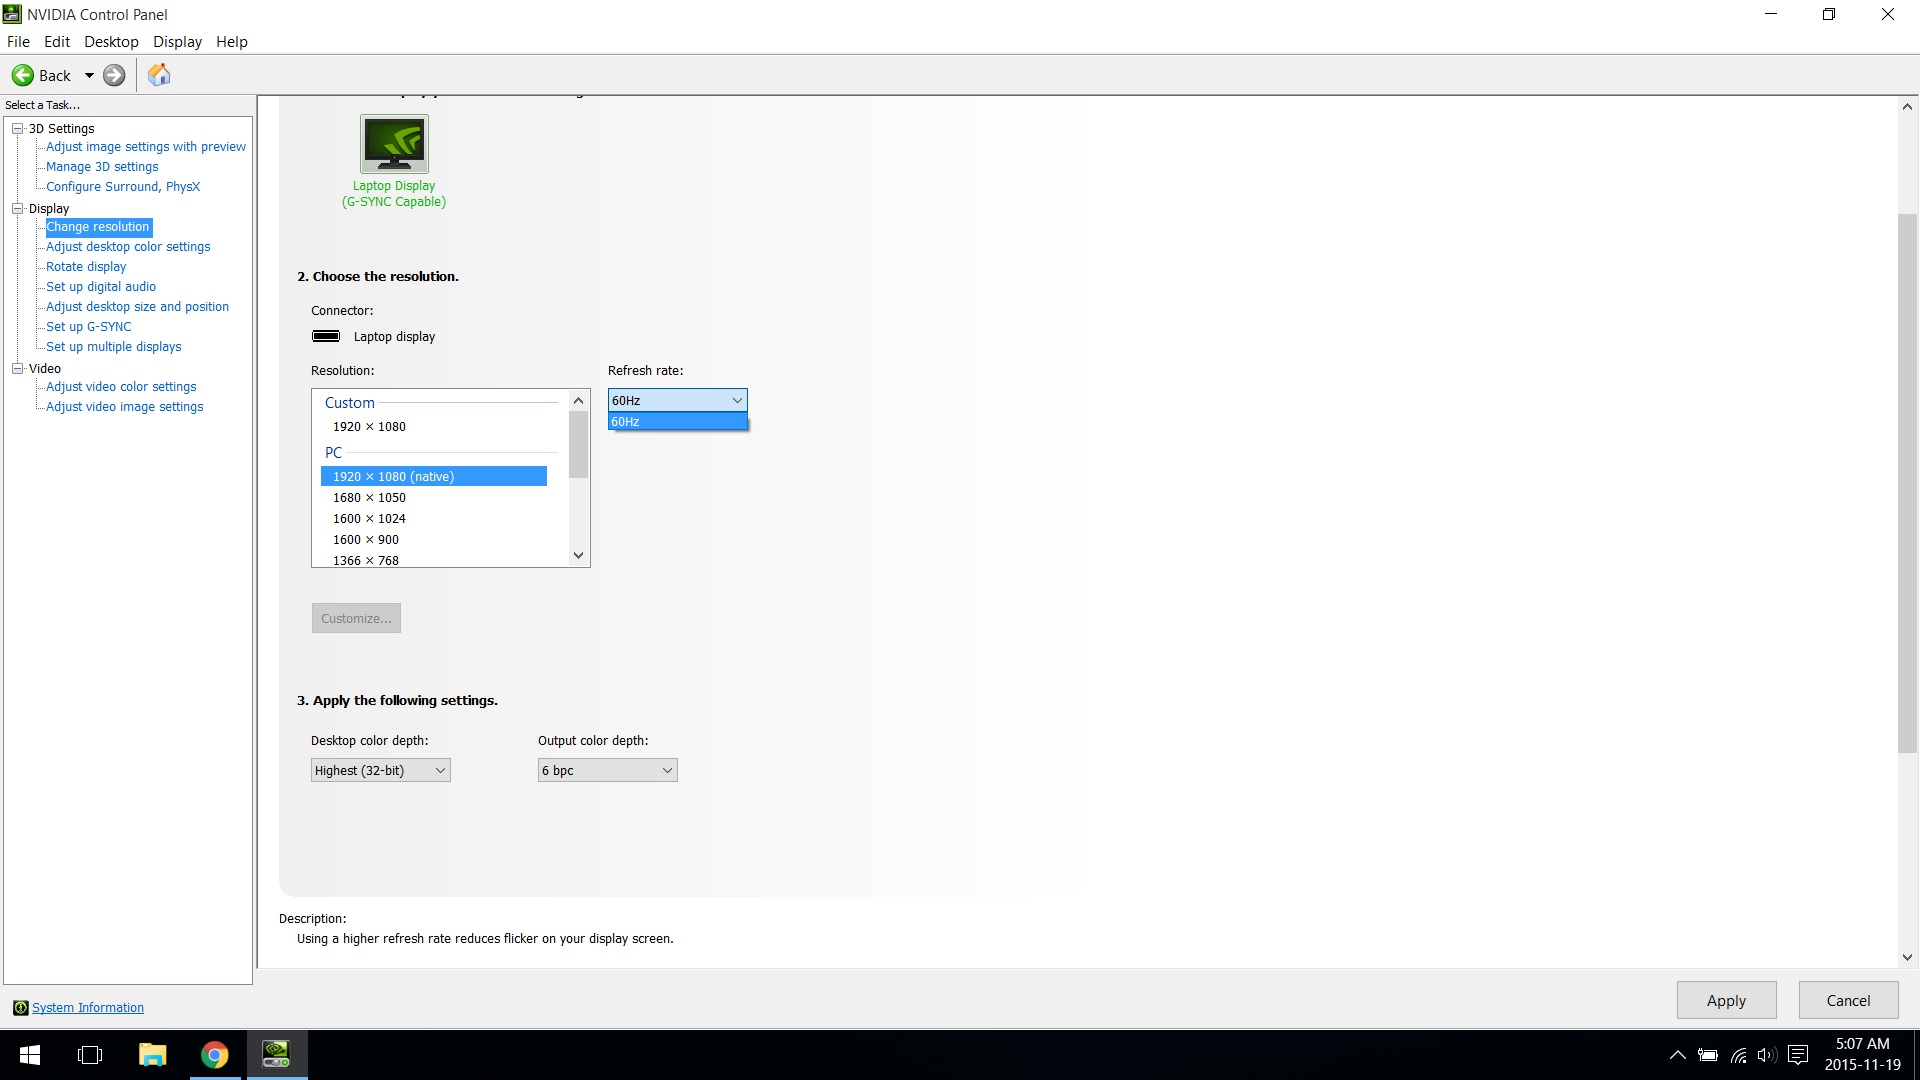
Task: Collapse the Video tree node
Action: (x=17, y=368)
